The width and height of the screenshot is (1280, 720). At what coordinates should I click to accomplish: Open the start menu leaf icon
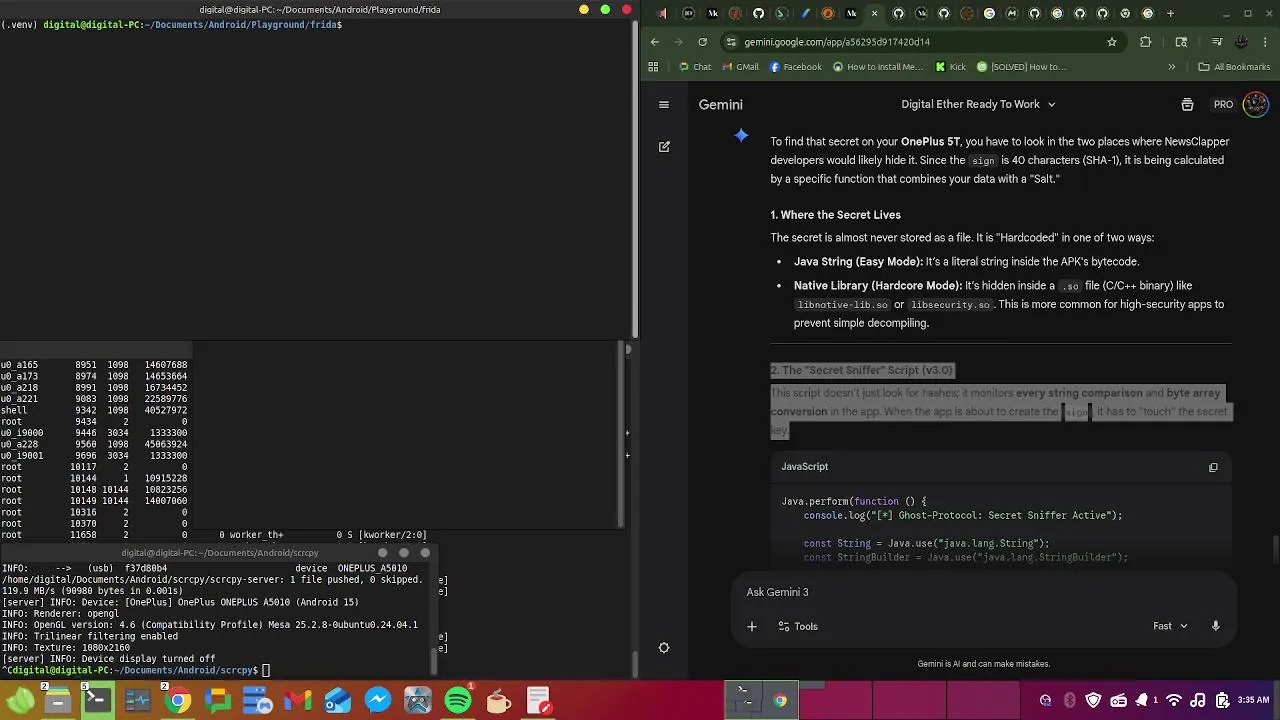click(20, 700)
